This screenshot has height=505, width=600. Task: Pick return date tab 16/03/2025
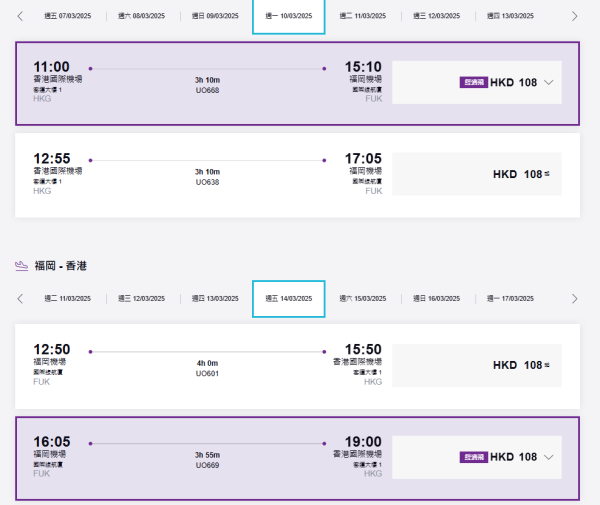tap(436, 298)
